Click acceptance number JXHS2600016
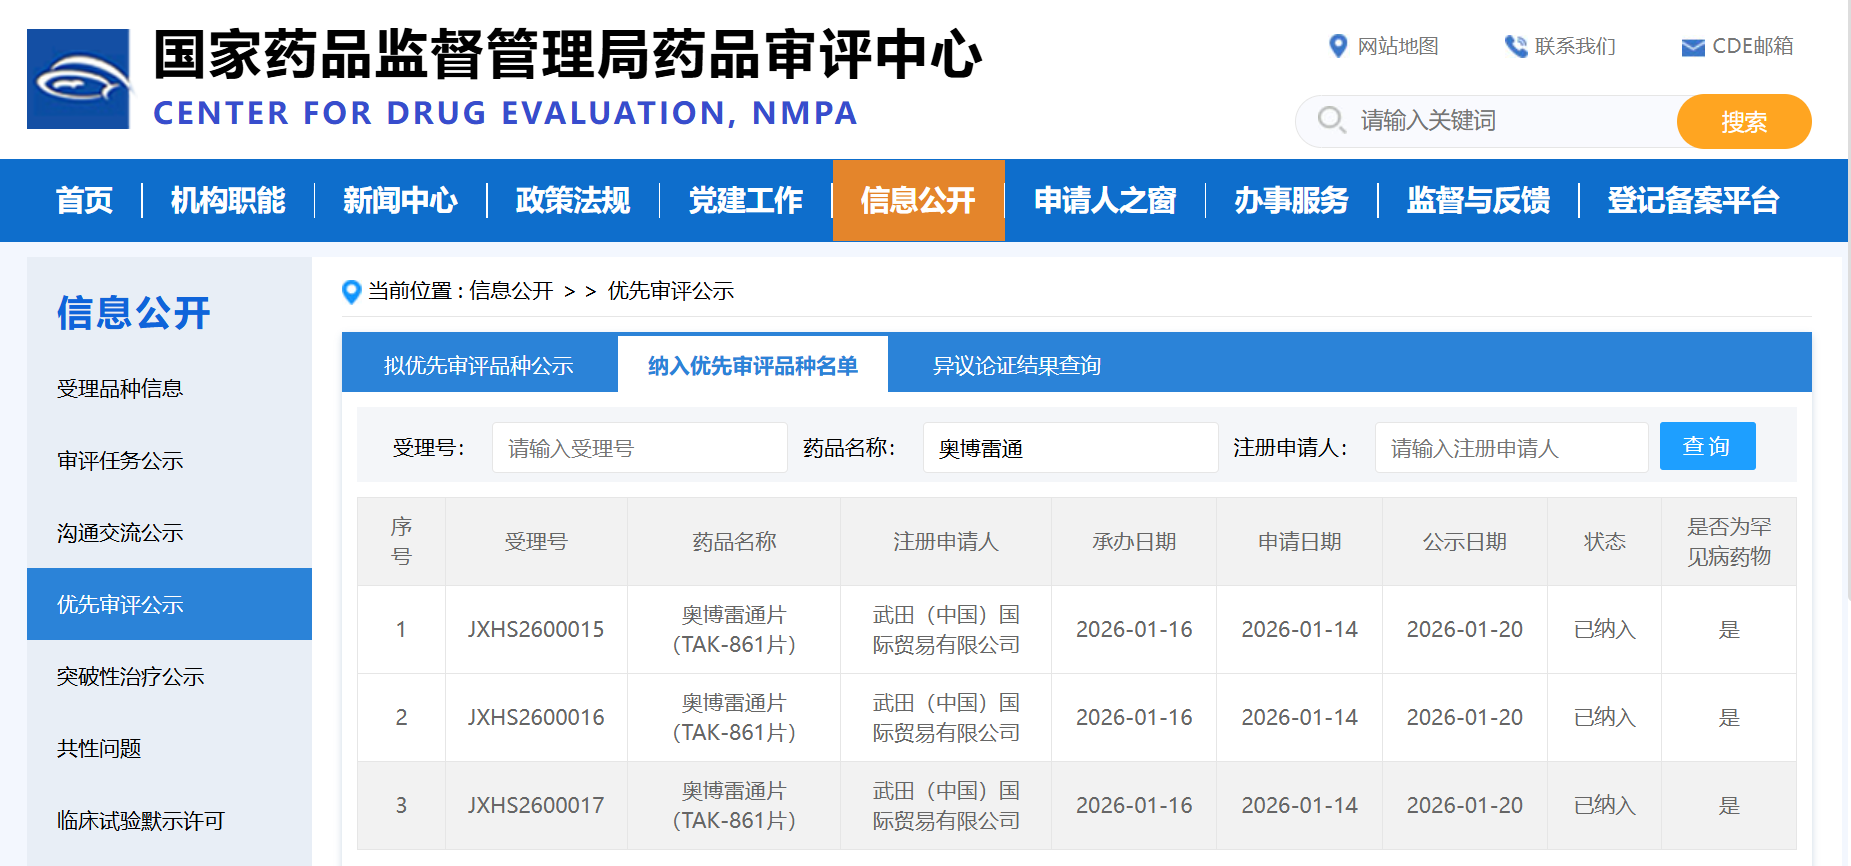The image size is (1851, 866). tap(536, 717)
